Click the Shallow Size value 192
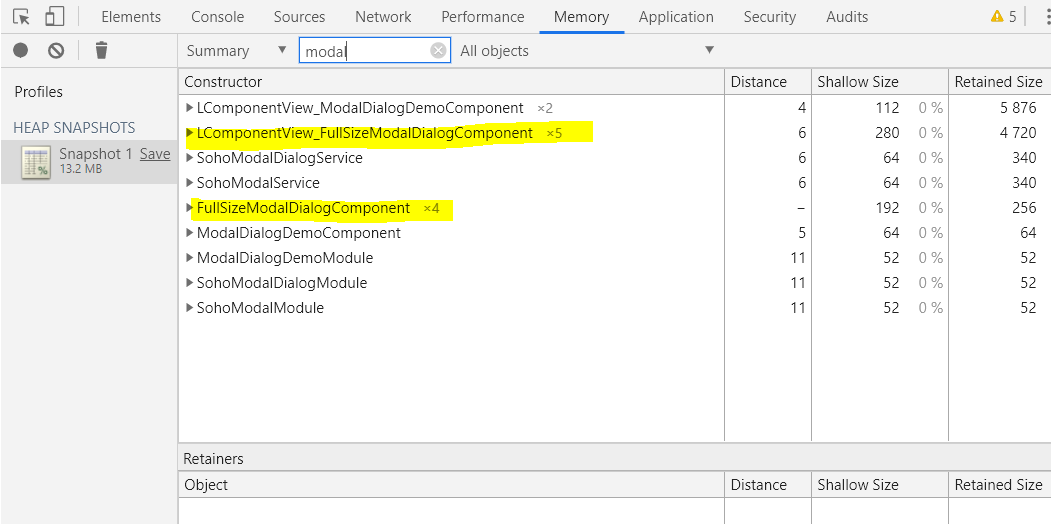 888,208
